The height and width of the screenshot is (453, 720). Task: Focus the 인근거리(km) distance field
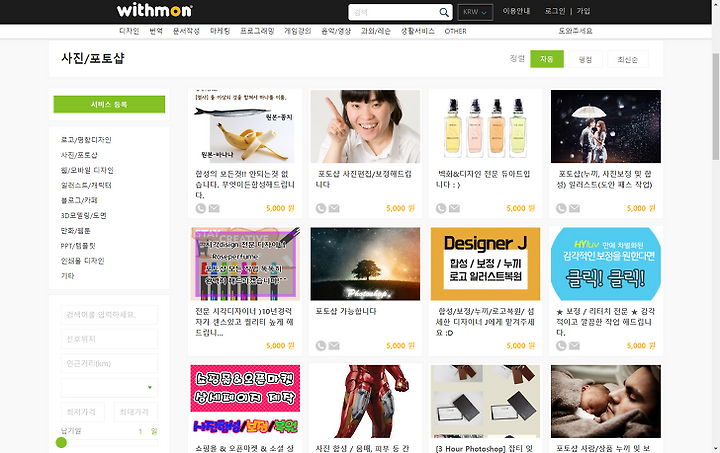point(109,364)
